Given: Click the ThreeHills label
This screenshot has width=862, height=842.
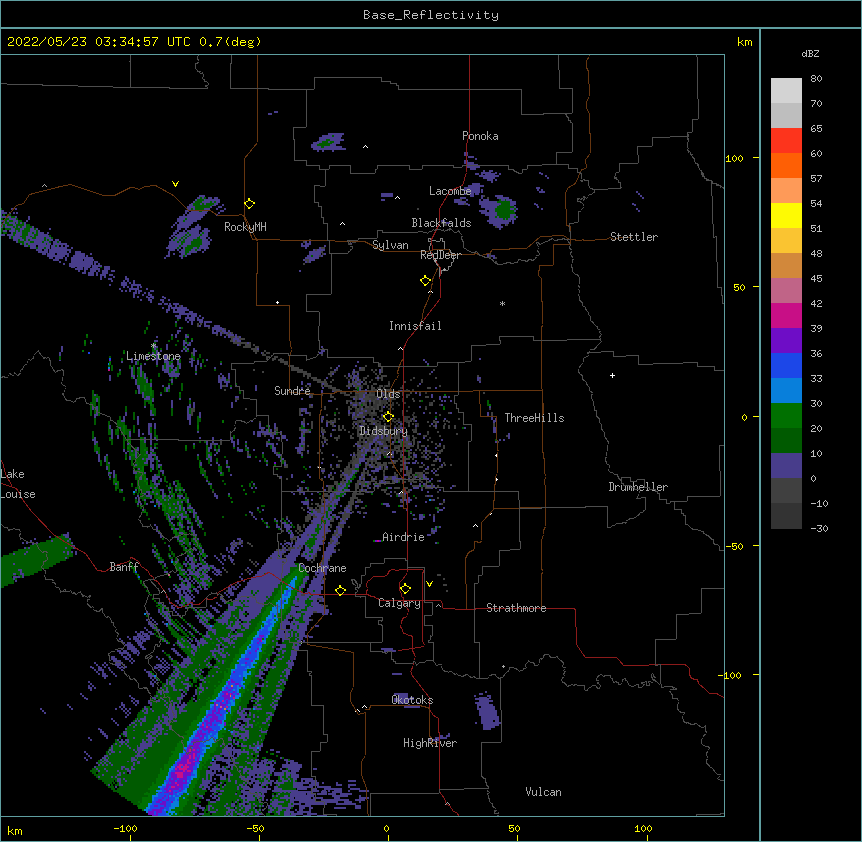Looking at the screenshot, I should point(534,418).
